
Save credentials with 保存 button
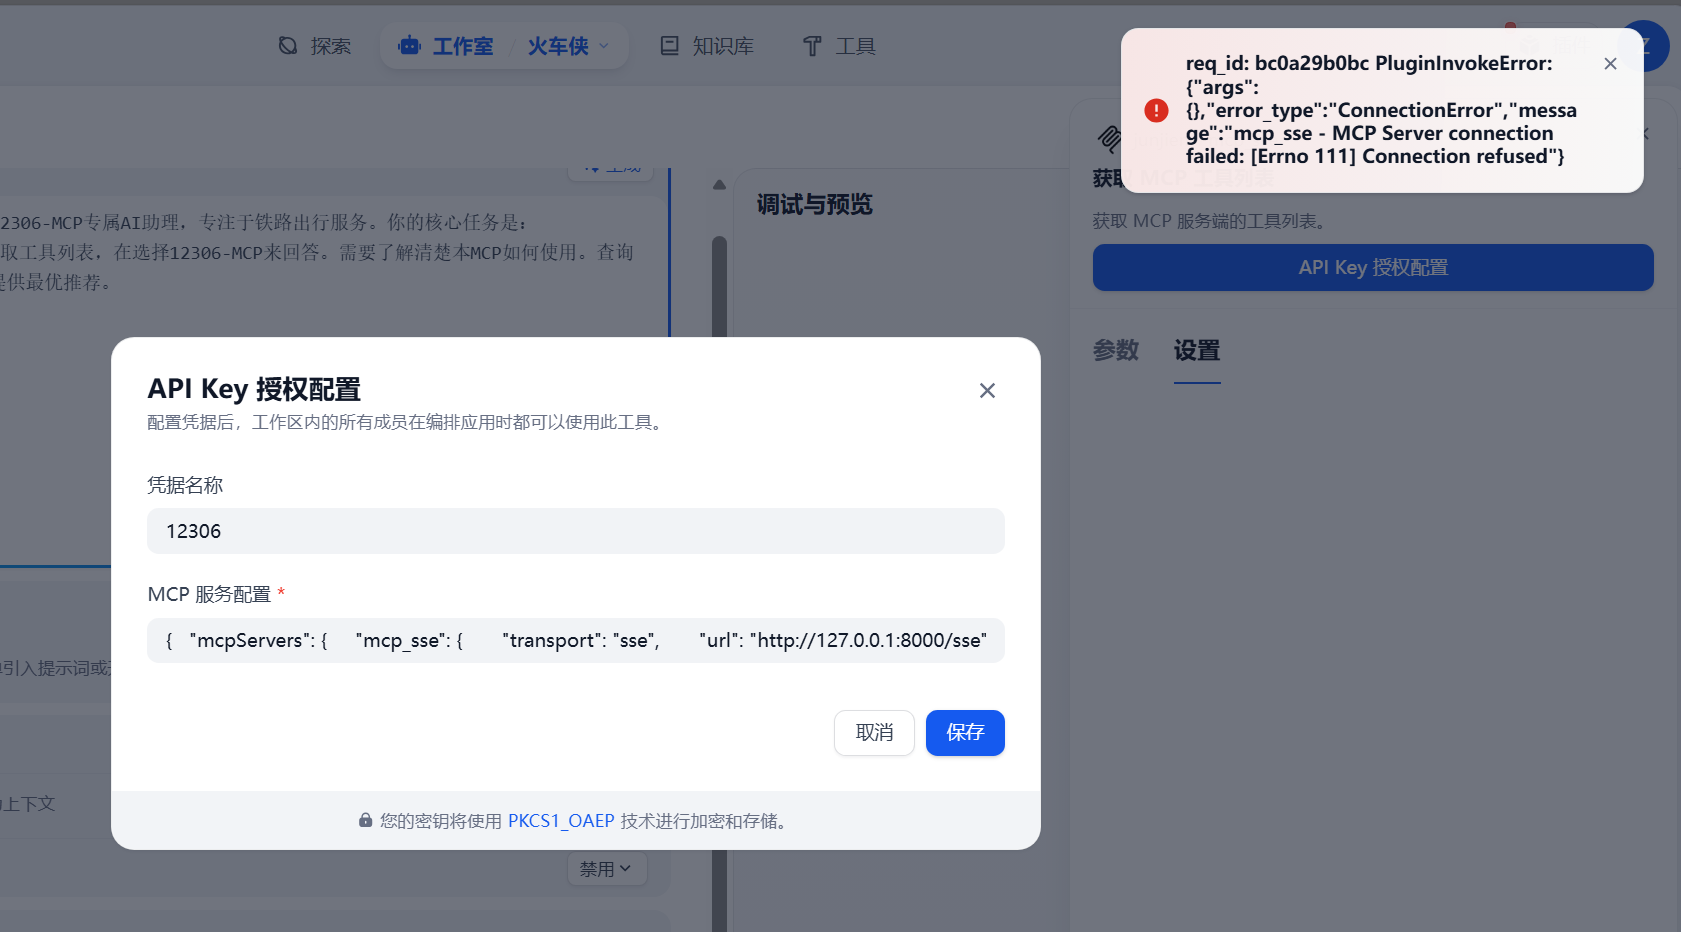click(965, 733)
